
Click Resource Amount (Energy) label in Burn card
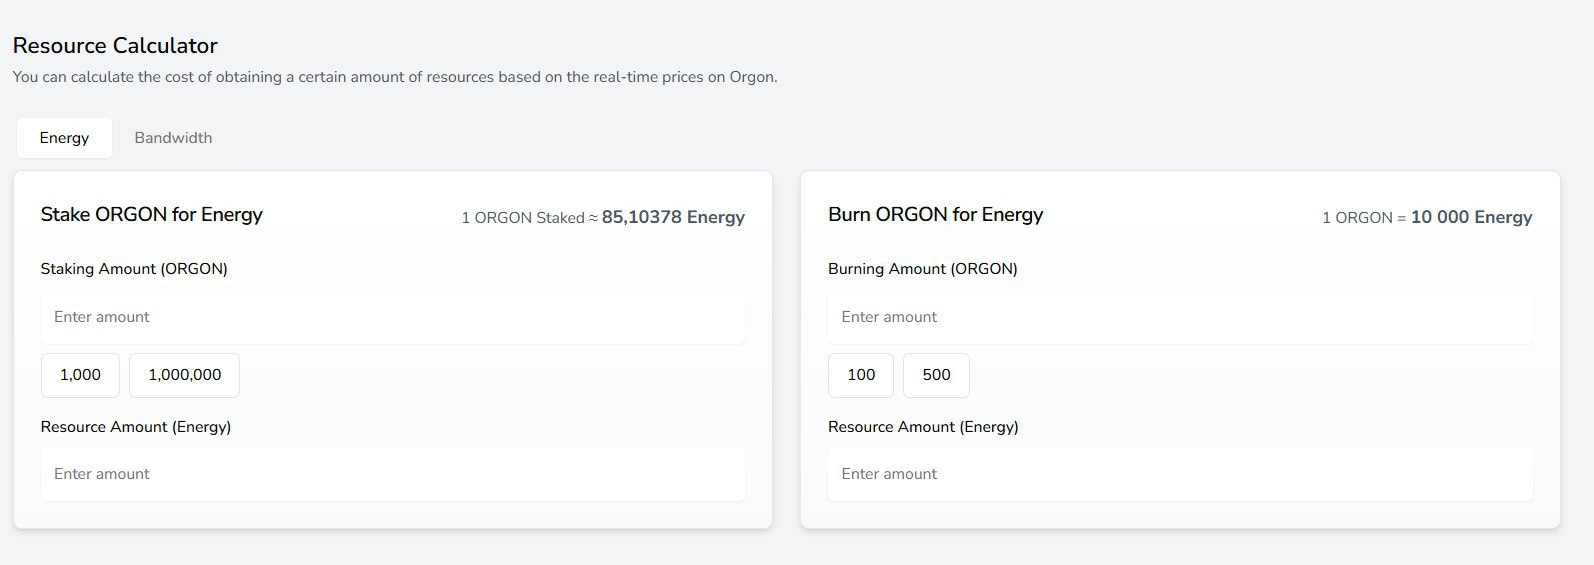923,427
